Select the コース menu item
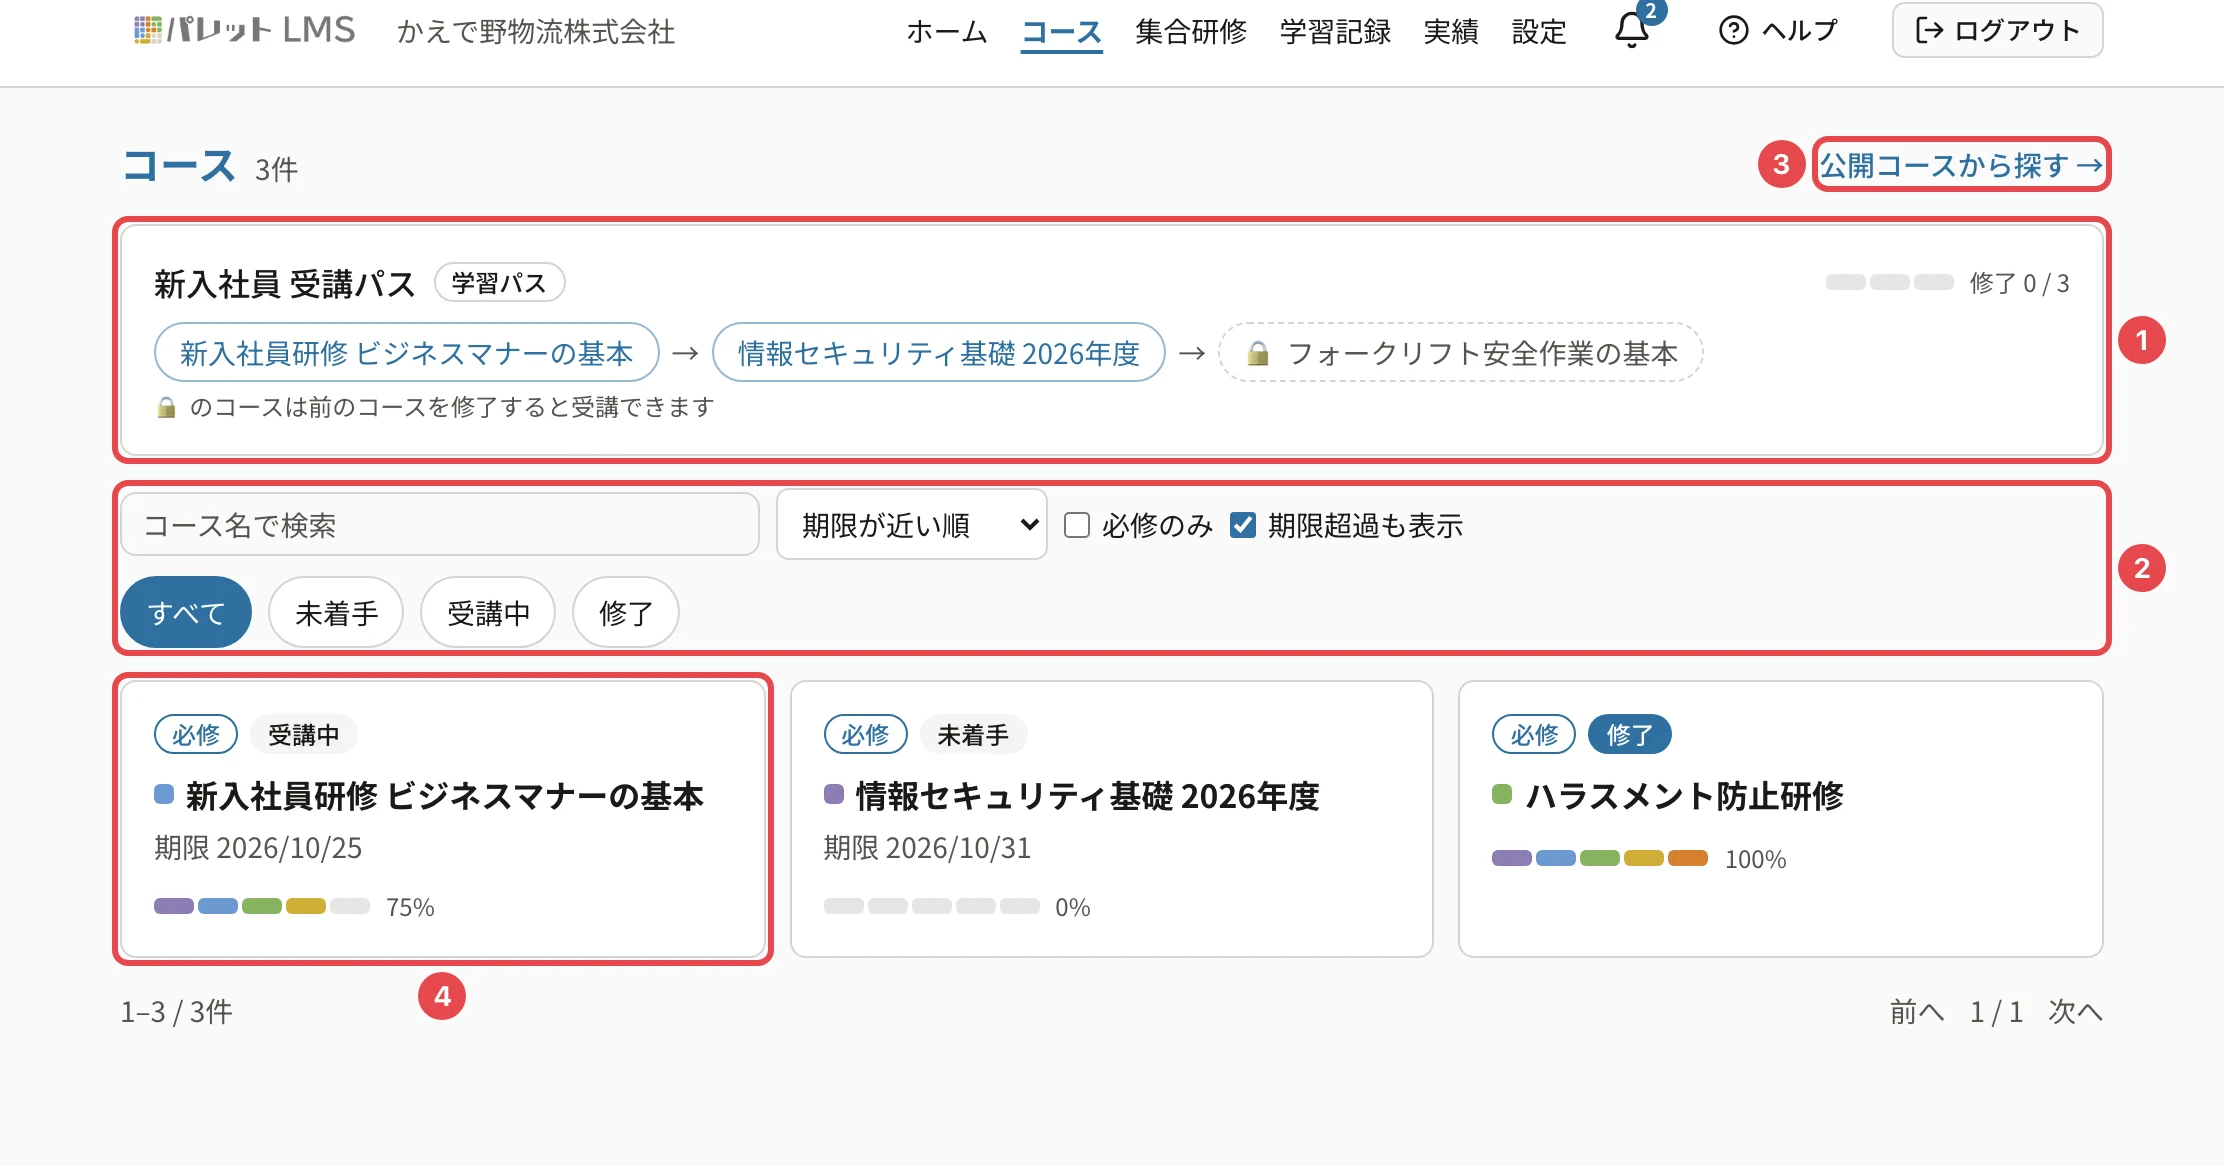Image resolution: width=2224 pixels, height=1166 pixels. click(1061, 32)
